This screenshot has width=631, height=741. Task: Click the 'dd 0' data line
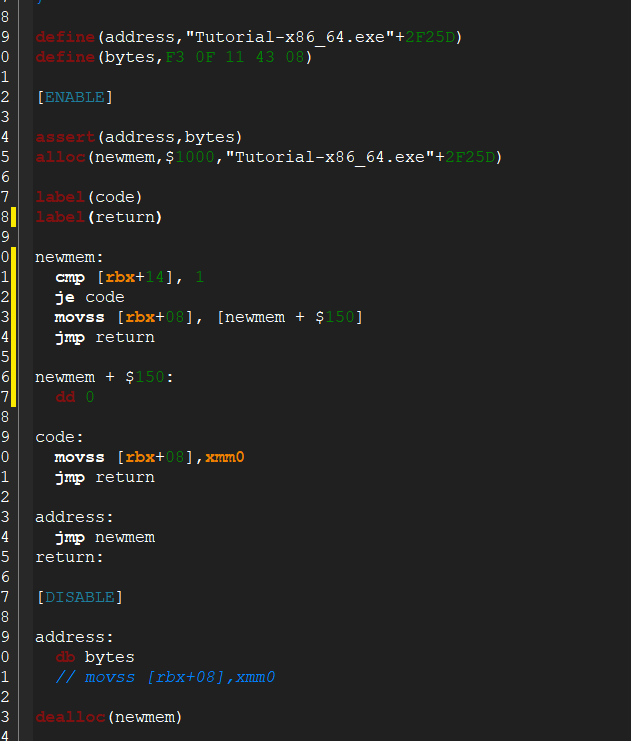75,397
